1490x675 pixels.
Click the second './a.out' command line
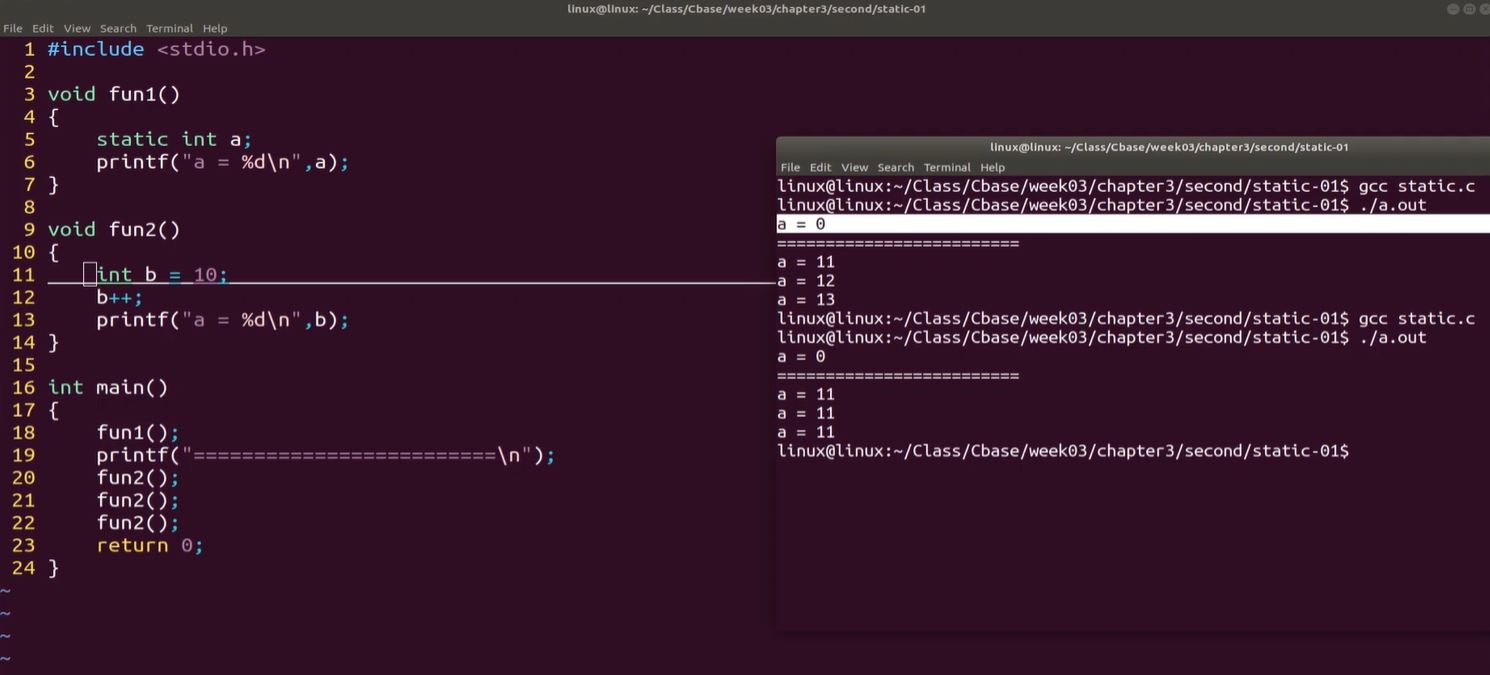tap(1102, 338)
